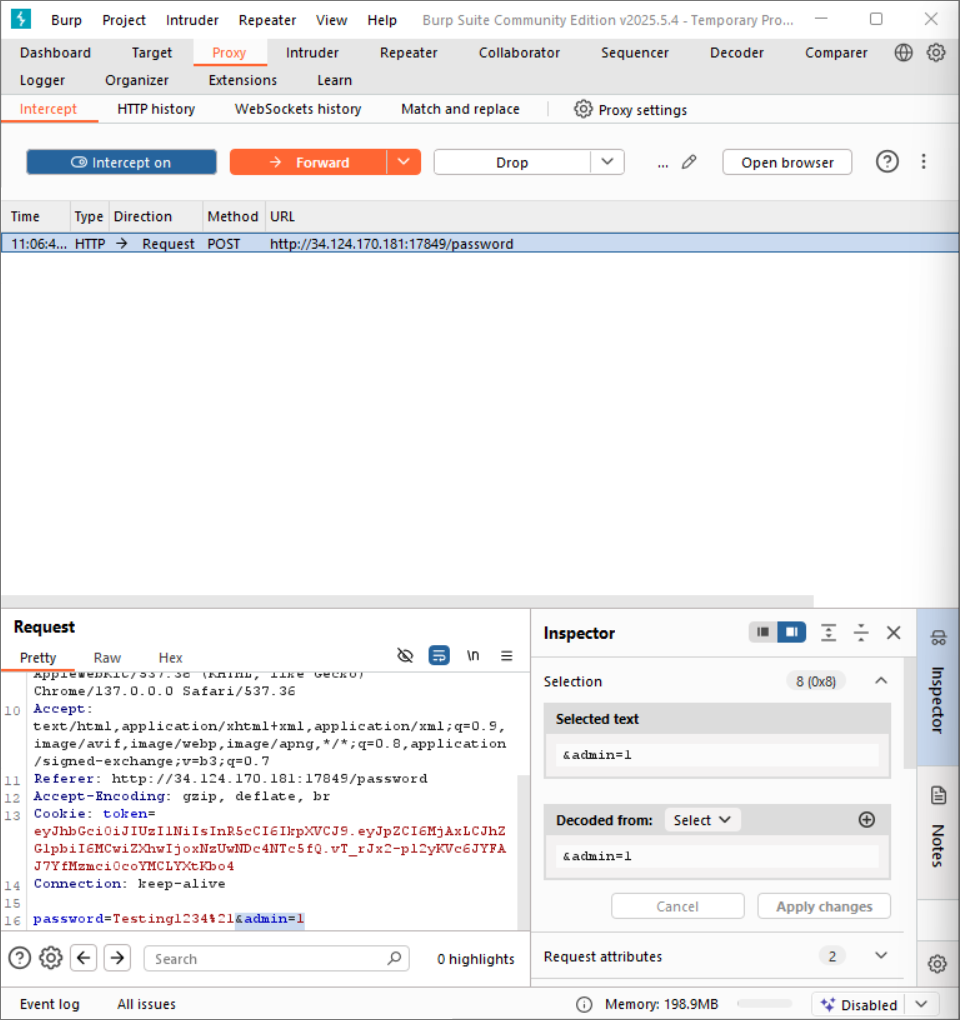Toggle word wrap icon in Request editor

pyautogui.click(x=439, y=655)
